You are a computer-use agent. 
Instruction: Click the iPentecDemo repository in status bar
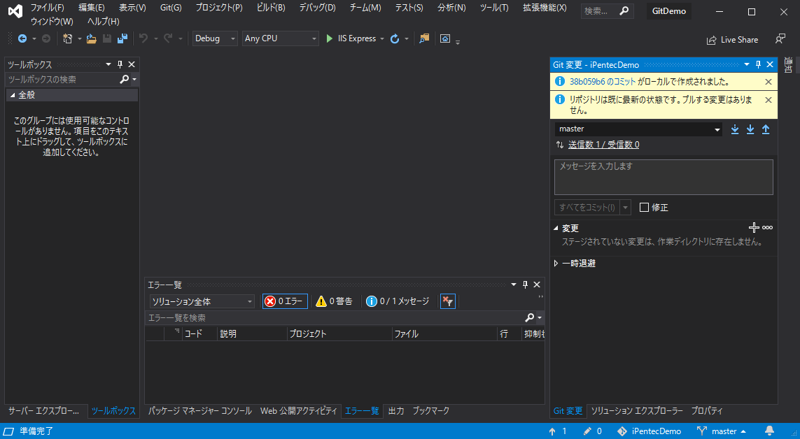coord(649,431)
